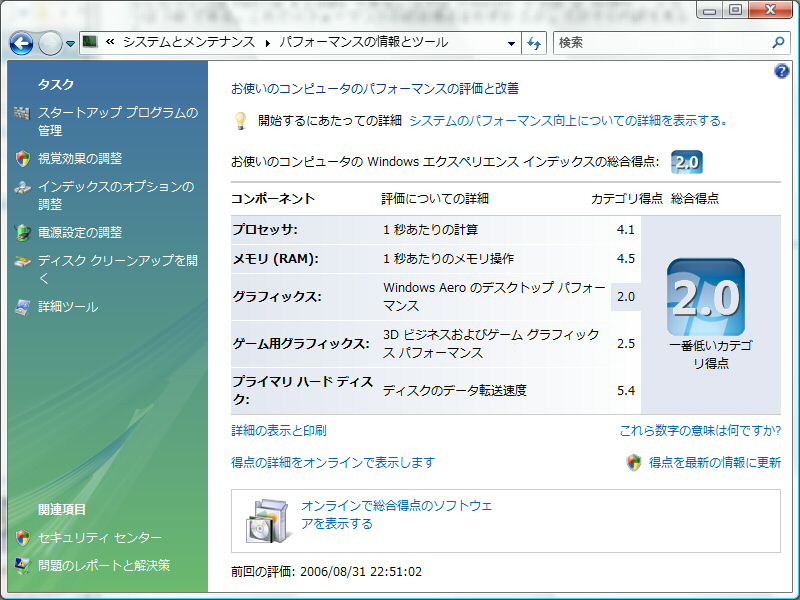
Task: Click the blue help question mark icon
Action: [x=782, y=71]
